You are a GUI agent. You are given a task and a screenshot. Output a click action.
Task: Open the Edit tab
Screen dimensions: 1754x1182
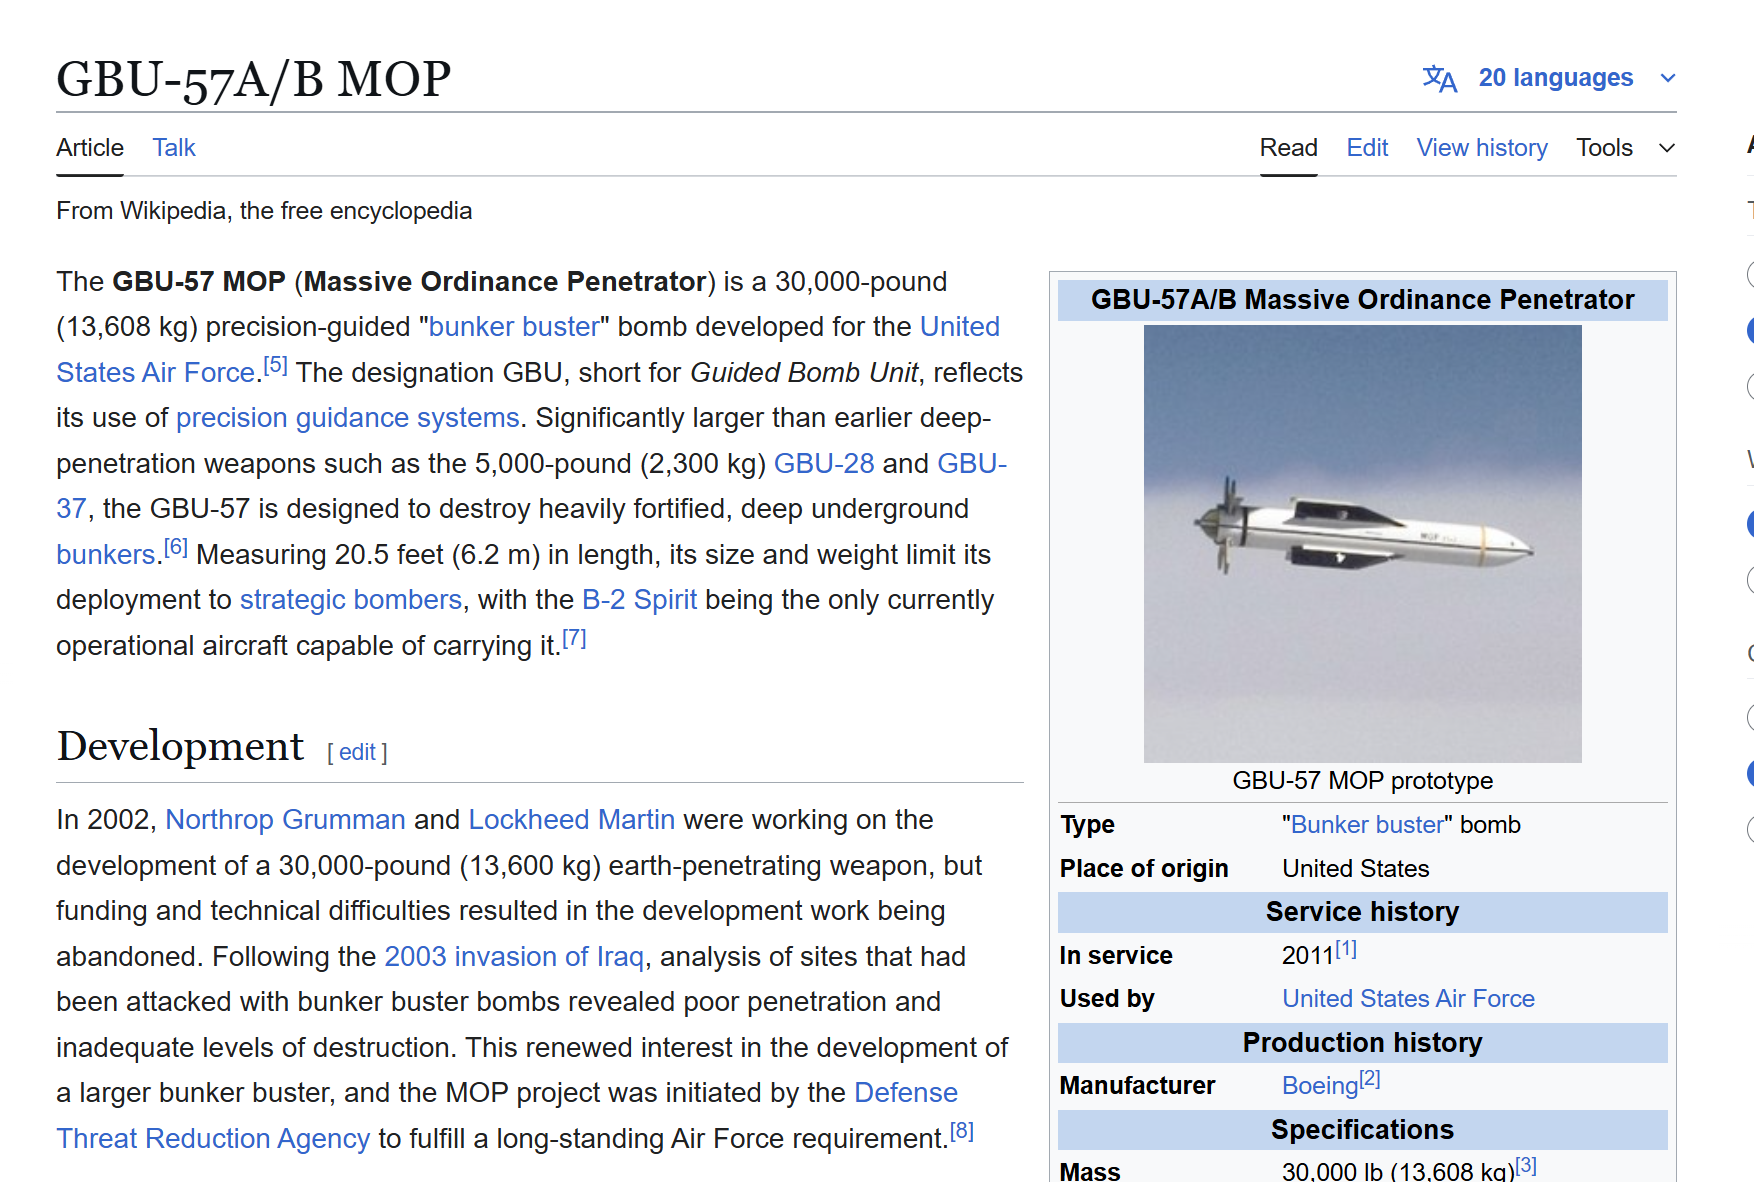point(1367,148)
